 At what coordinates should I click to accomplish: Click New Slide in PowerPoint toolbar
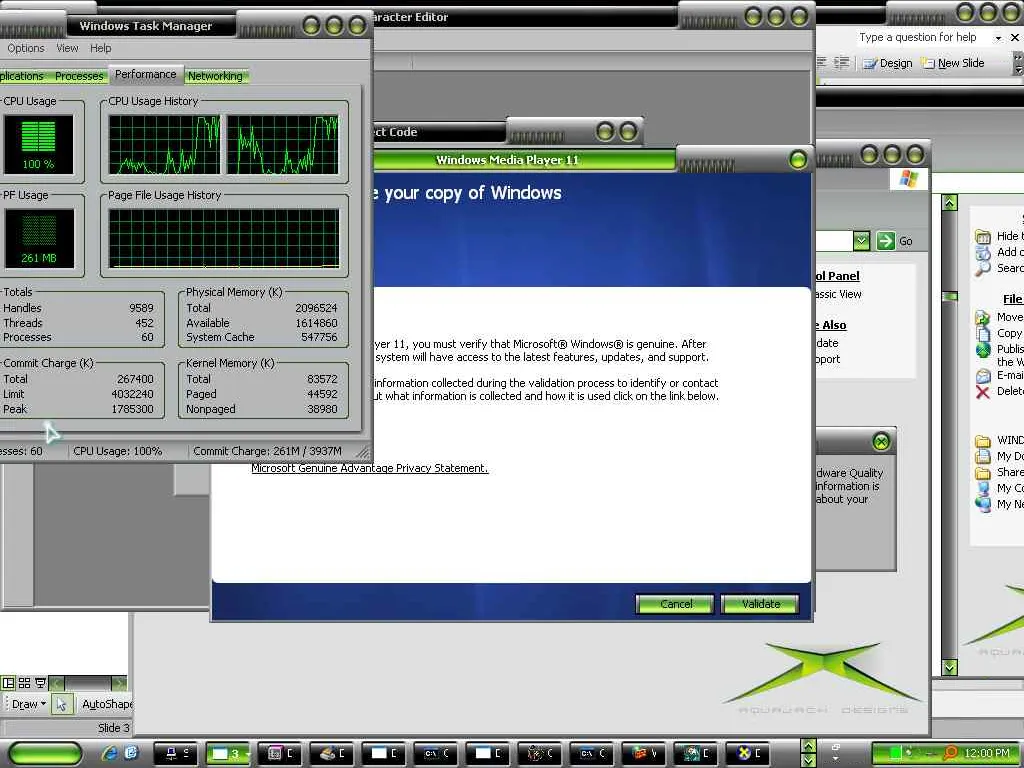(x=953, y=63)
